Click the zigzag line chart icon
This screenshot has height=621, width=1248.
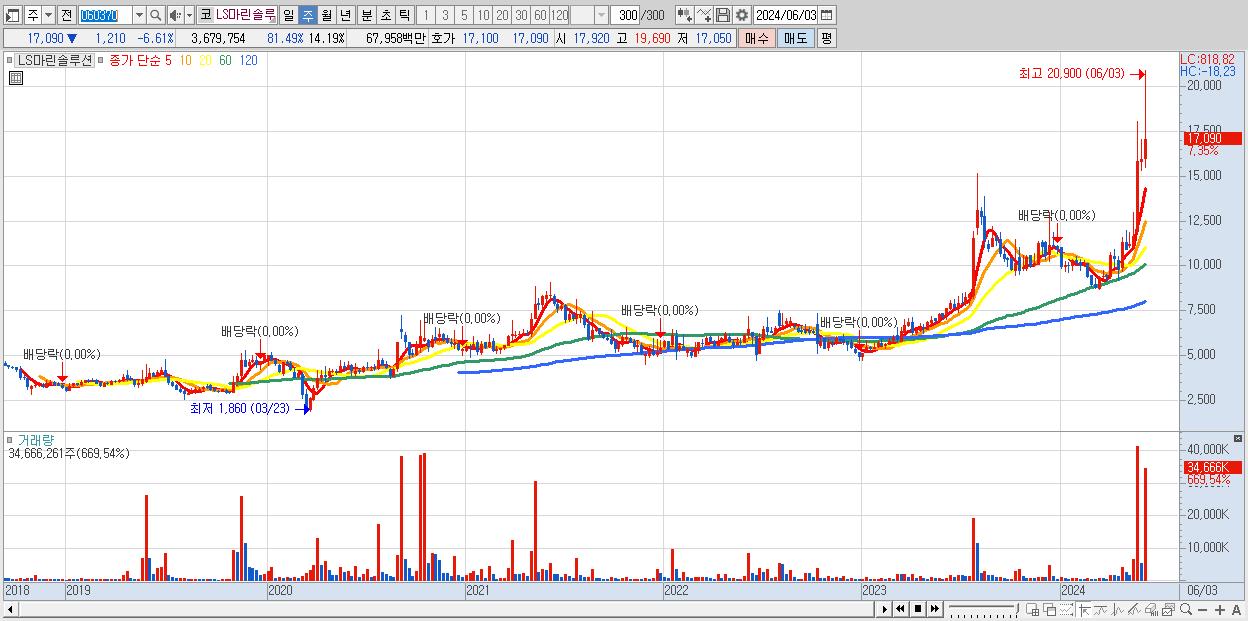click(1118, 610)
